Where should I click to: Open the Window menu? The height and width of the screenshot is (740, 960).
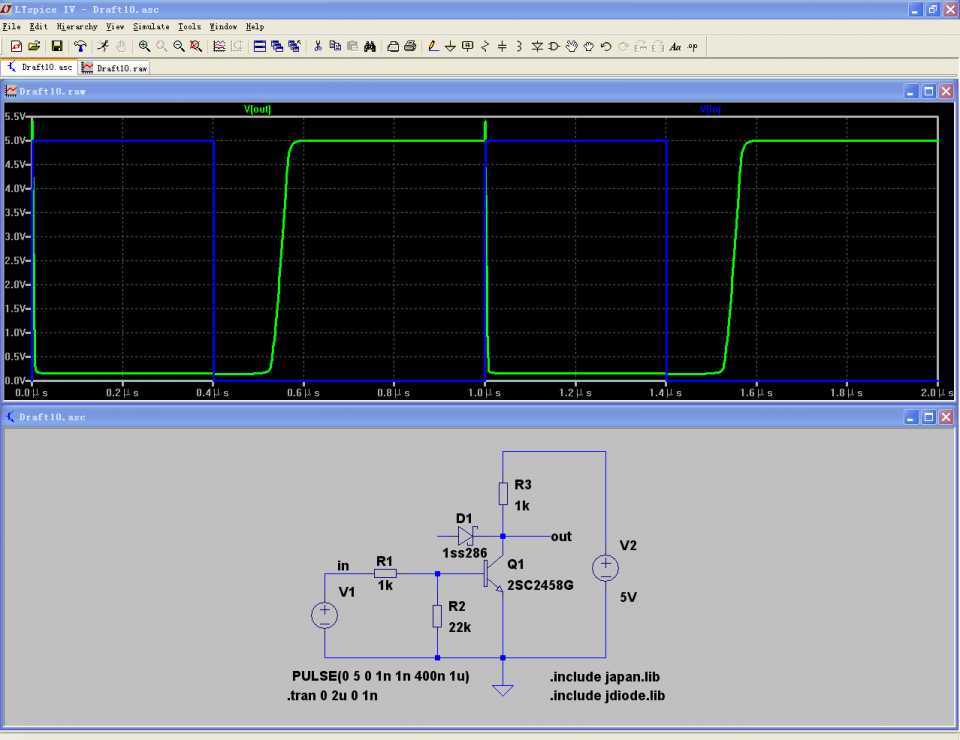[x=223, y=26]
